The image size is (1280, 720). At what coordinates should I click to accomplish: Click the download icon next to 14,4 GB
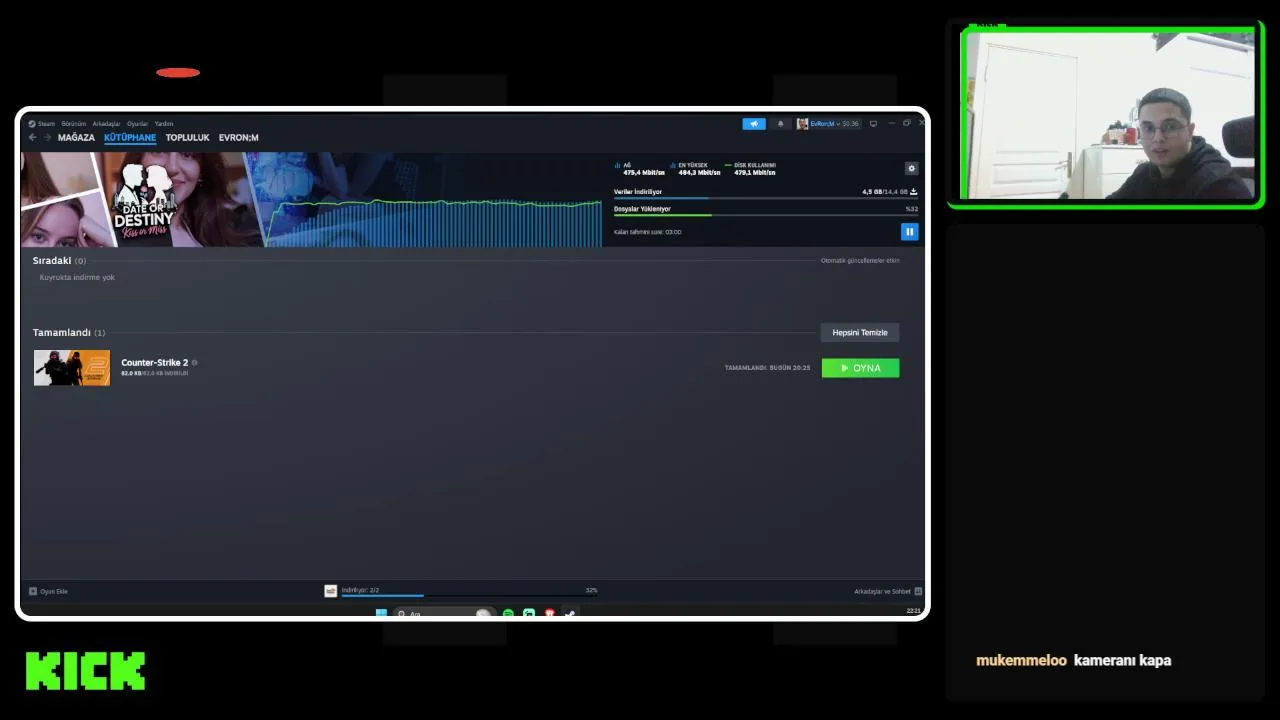pos(913,191)
